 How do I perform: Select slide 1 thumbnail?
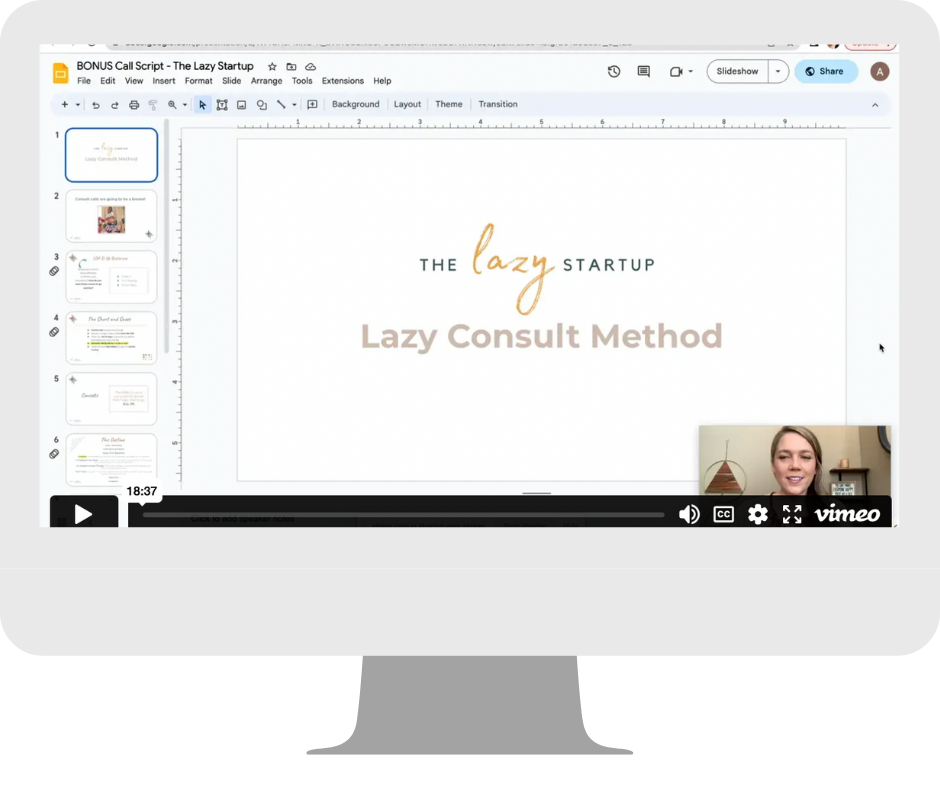click(112, 155)
